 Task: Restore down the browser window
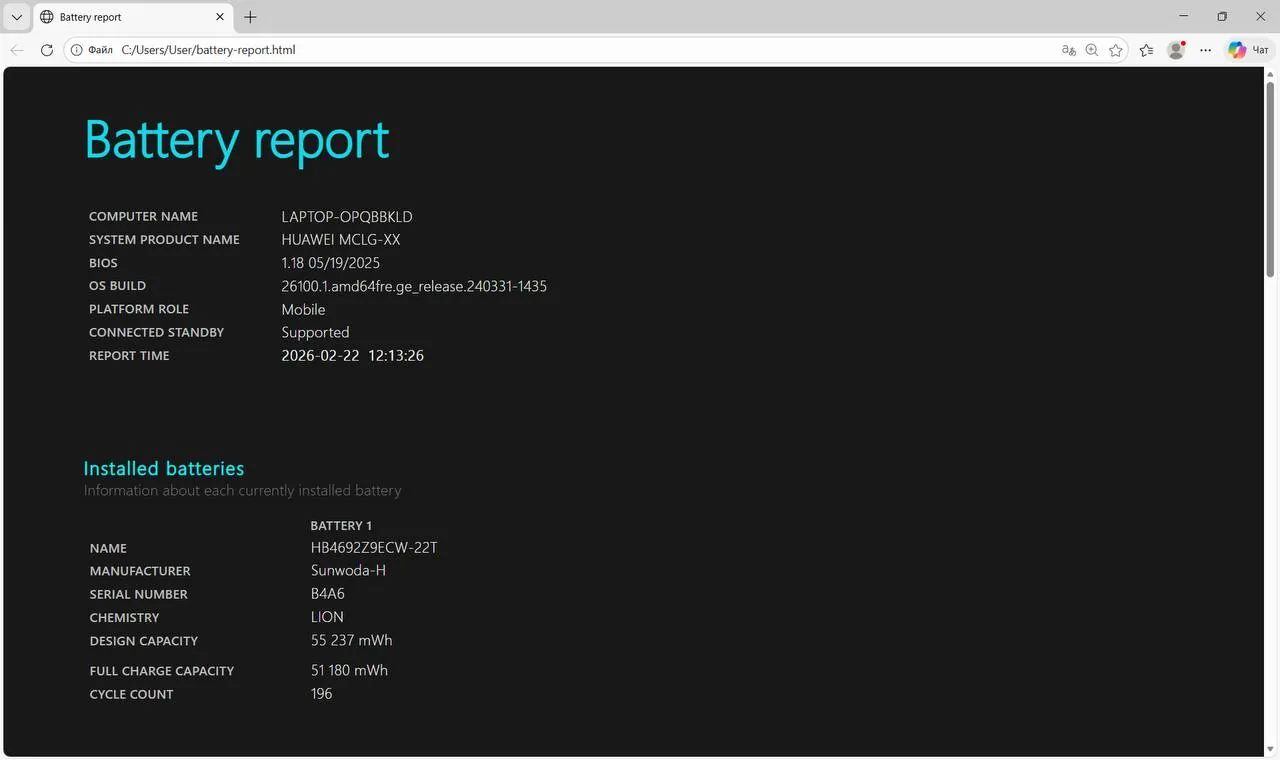tap(1222, 16)
